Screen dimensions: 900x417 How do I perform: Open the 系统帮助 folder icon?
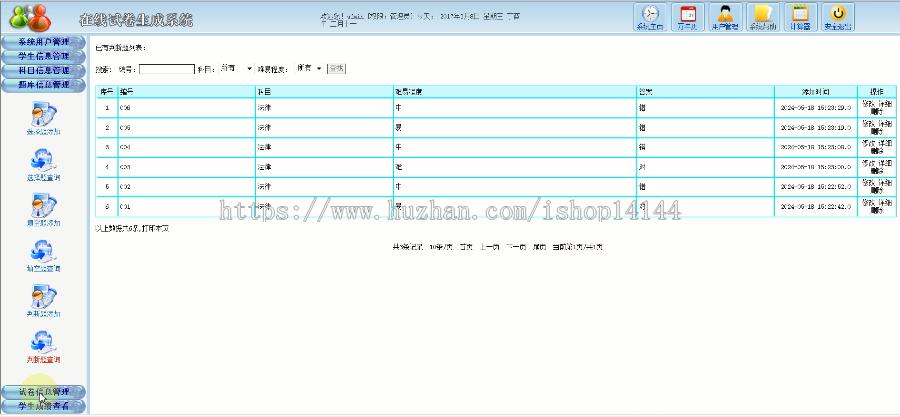tap(762, 17)
